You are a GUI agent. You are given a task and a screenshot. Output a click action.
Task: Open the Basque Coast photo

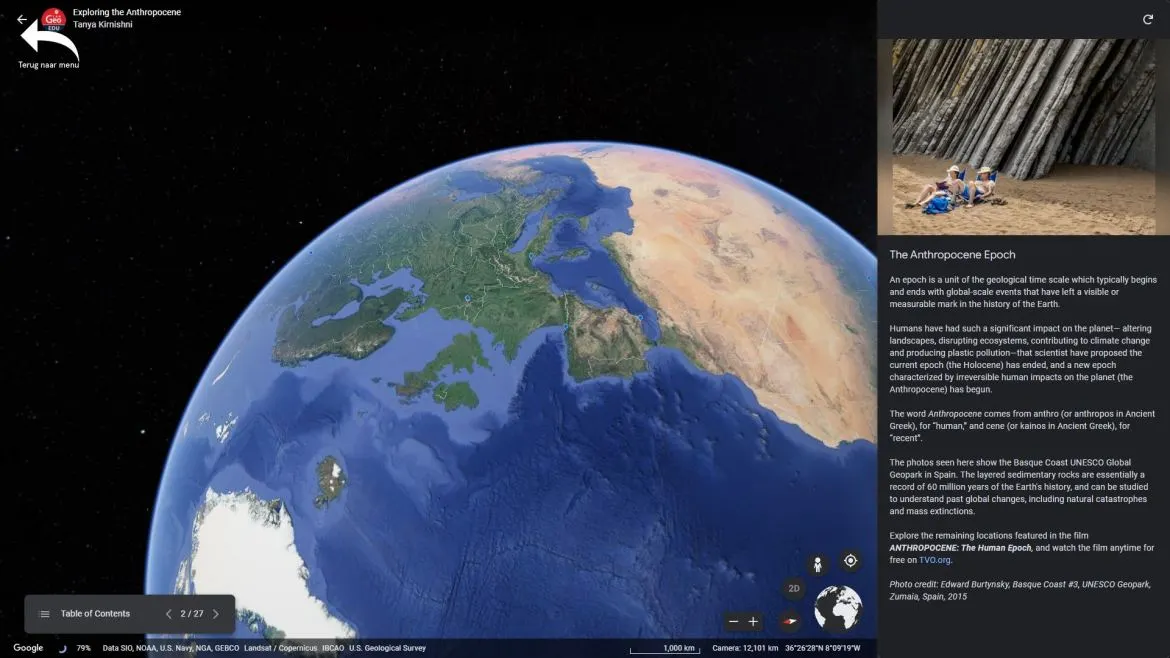(1024, 137)
